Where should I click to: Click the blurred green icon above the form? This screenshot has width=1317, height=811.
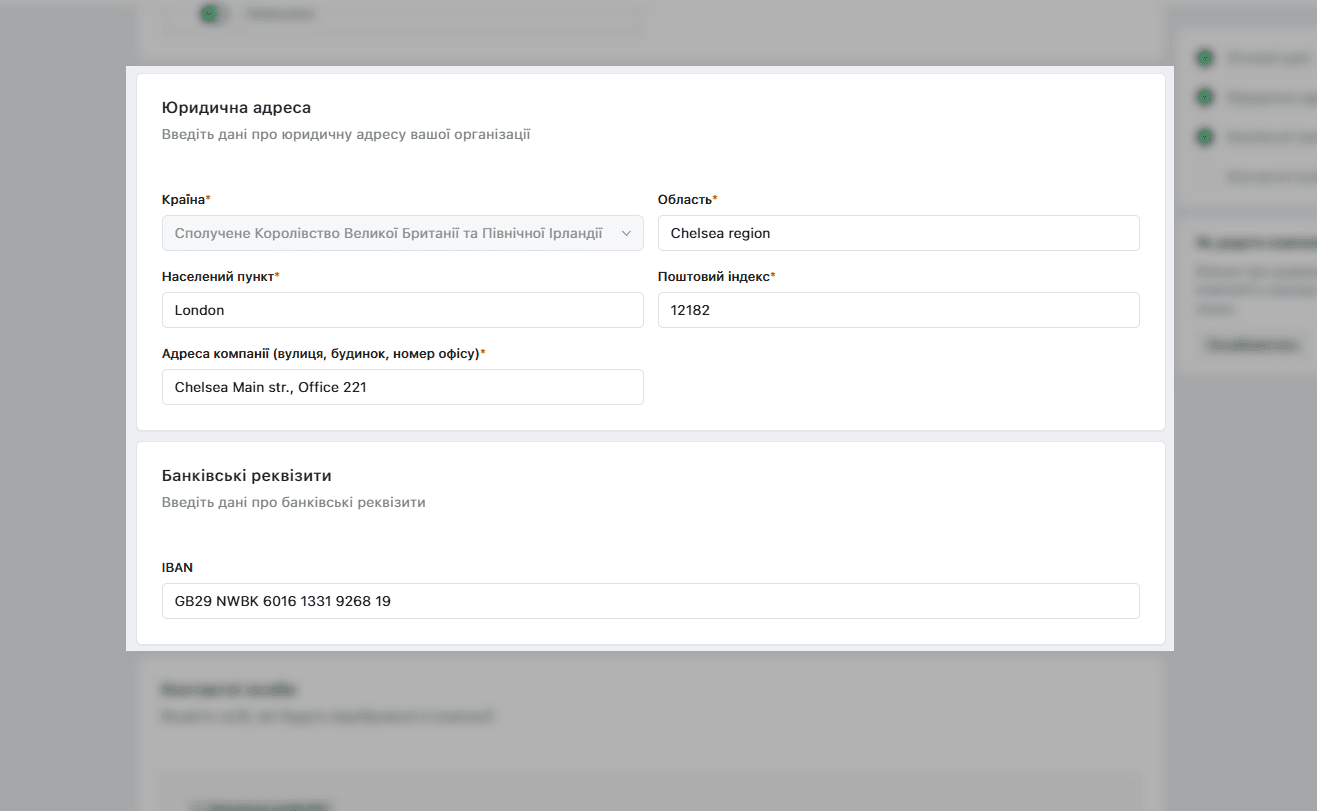click(209, 14)
